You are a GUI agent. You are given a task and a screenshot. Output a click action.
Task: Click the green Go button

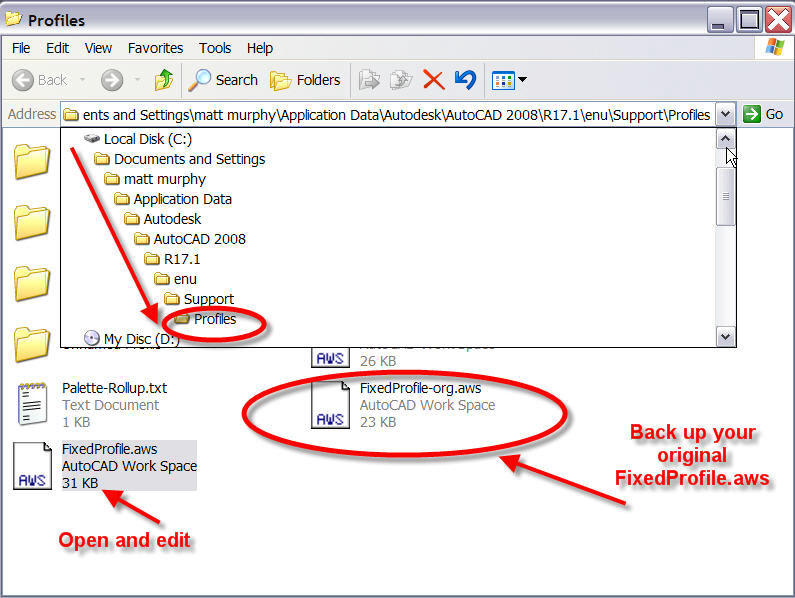click(x=763, y=114)
